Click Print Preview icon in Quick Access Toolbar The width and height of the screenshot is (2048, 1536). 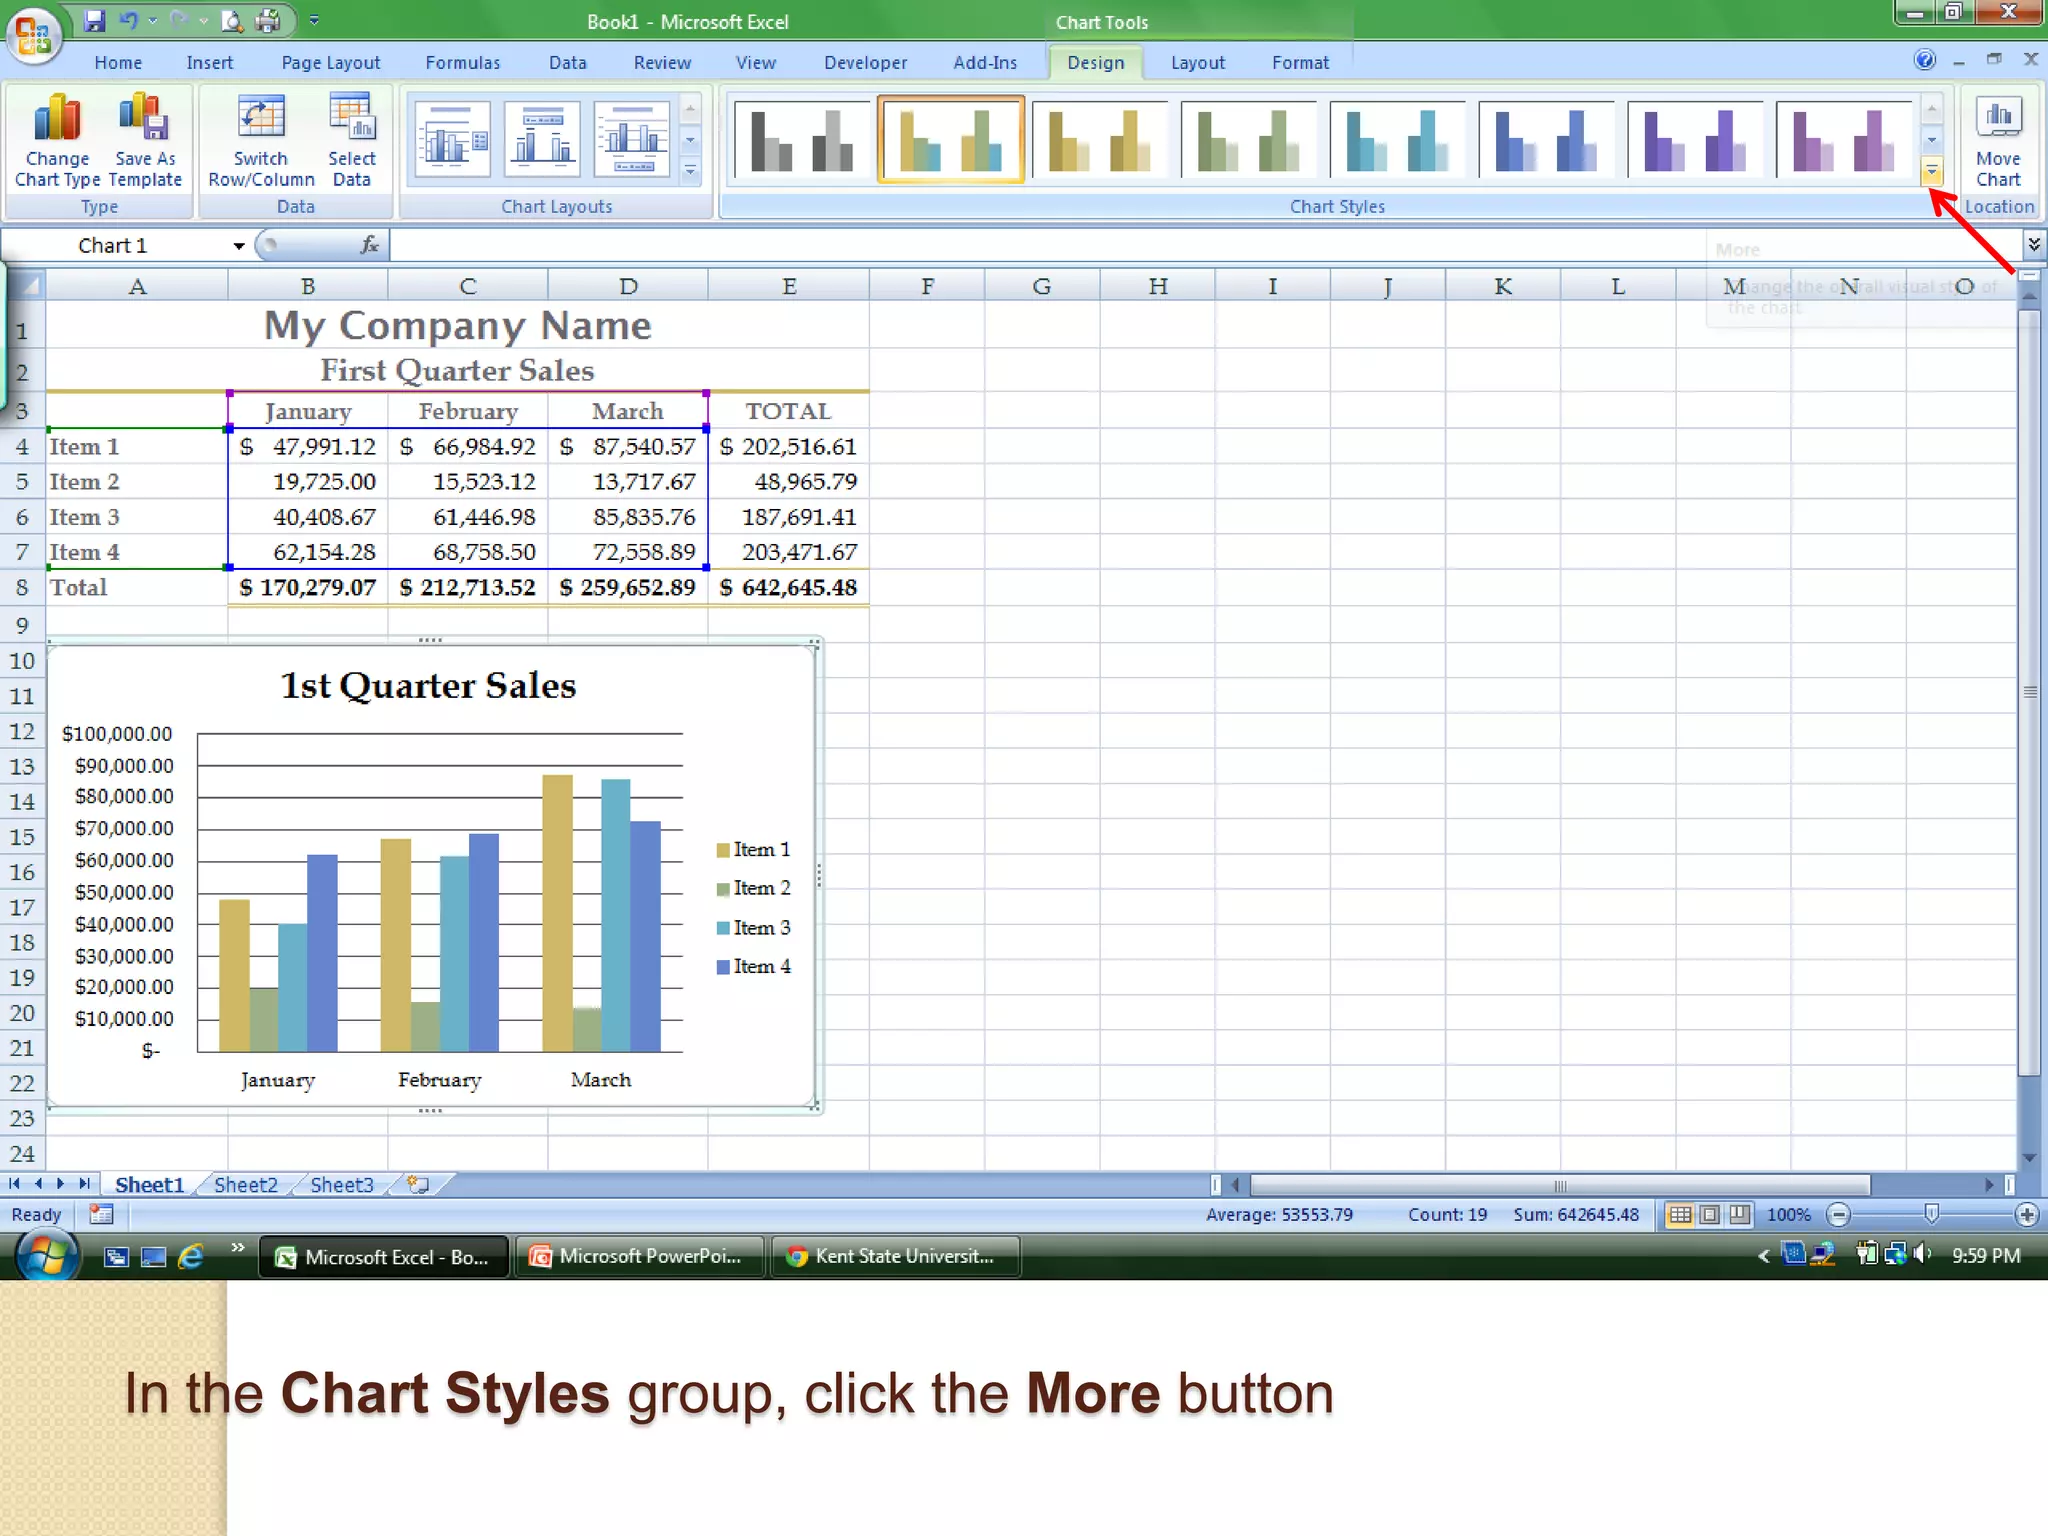click(x=231, y=20)
